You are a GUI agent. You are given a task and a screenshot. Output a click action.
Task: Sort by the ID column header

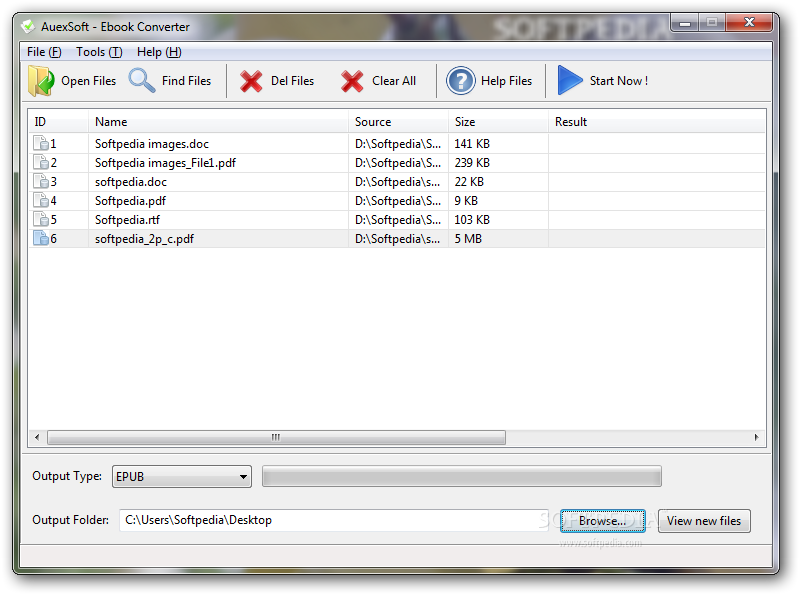click(58, 122)
